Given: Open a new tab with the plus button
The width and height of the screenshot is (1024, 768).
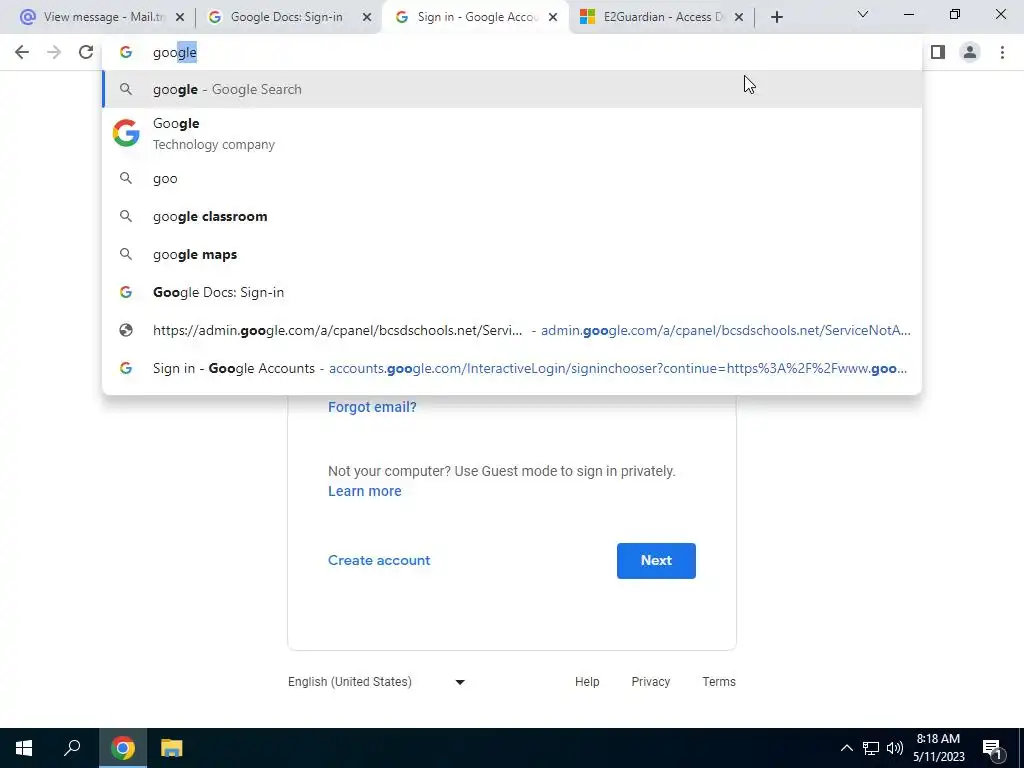Looking at the screenshot, I should [x=776, y=17].
